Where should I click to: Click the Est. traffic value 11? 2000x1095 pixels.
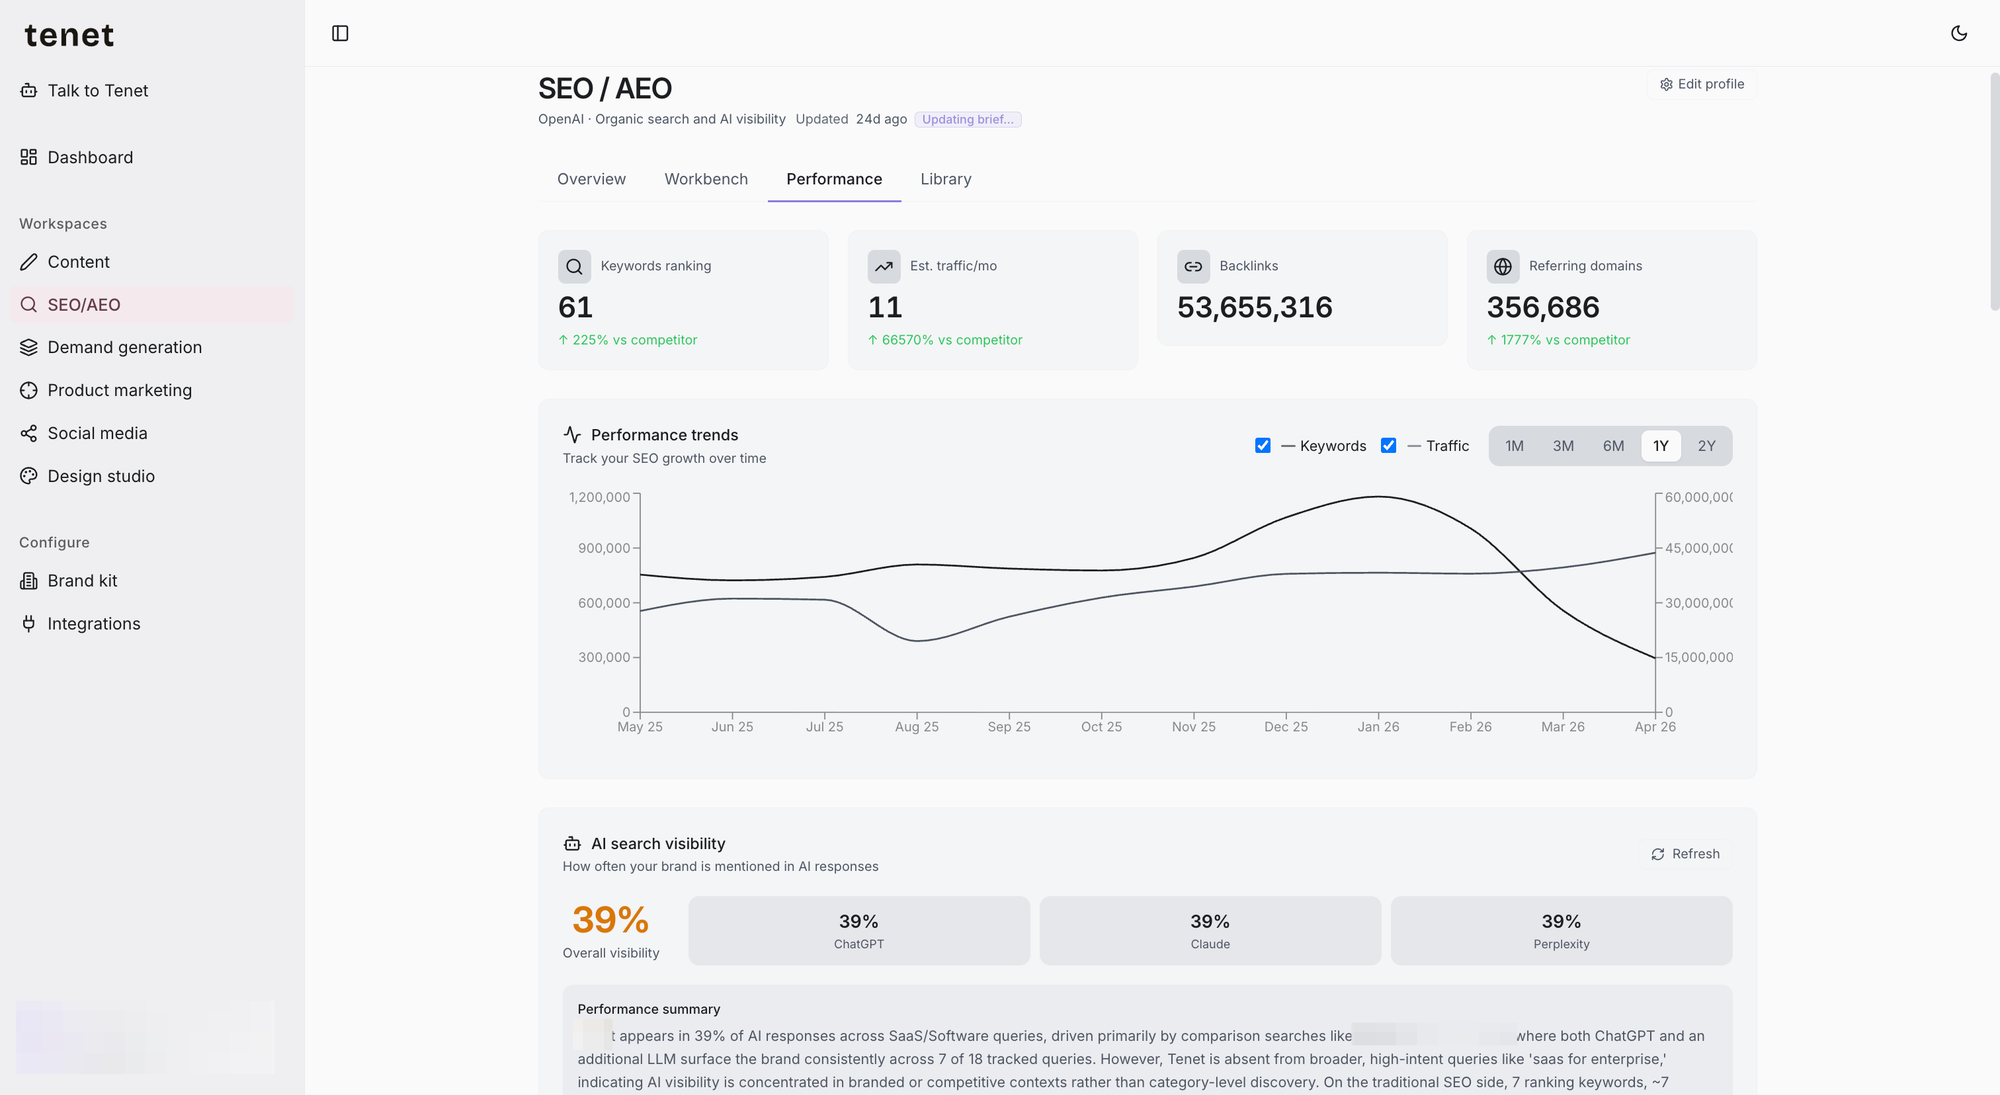pos(885,307)
